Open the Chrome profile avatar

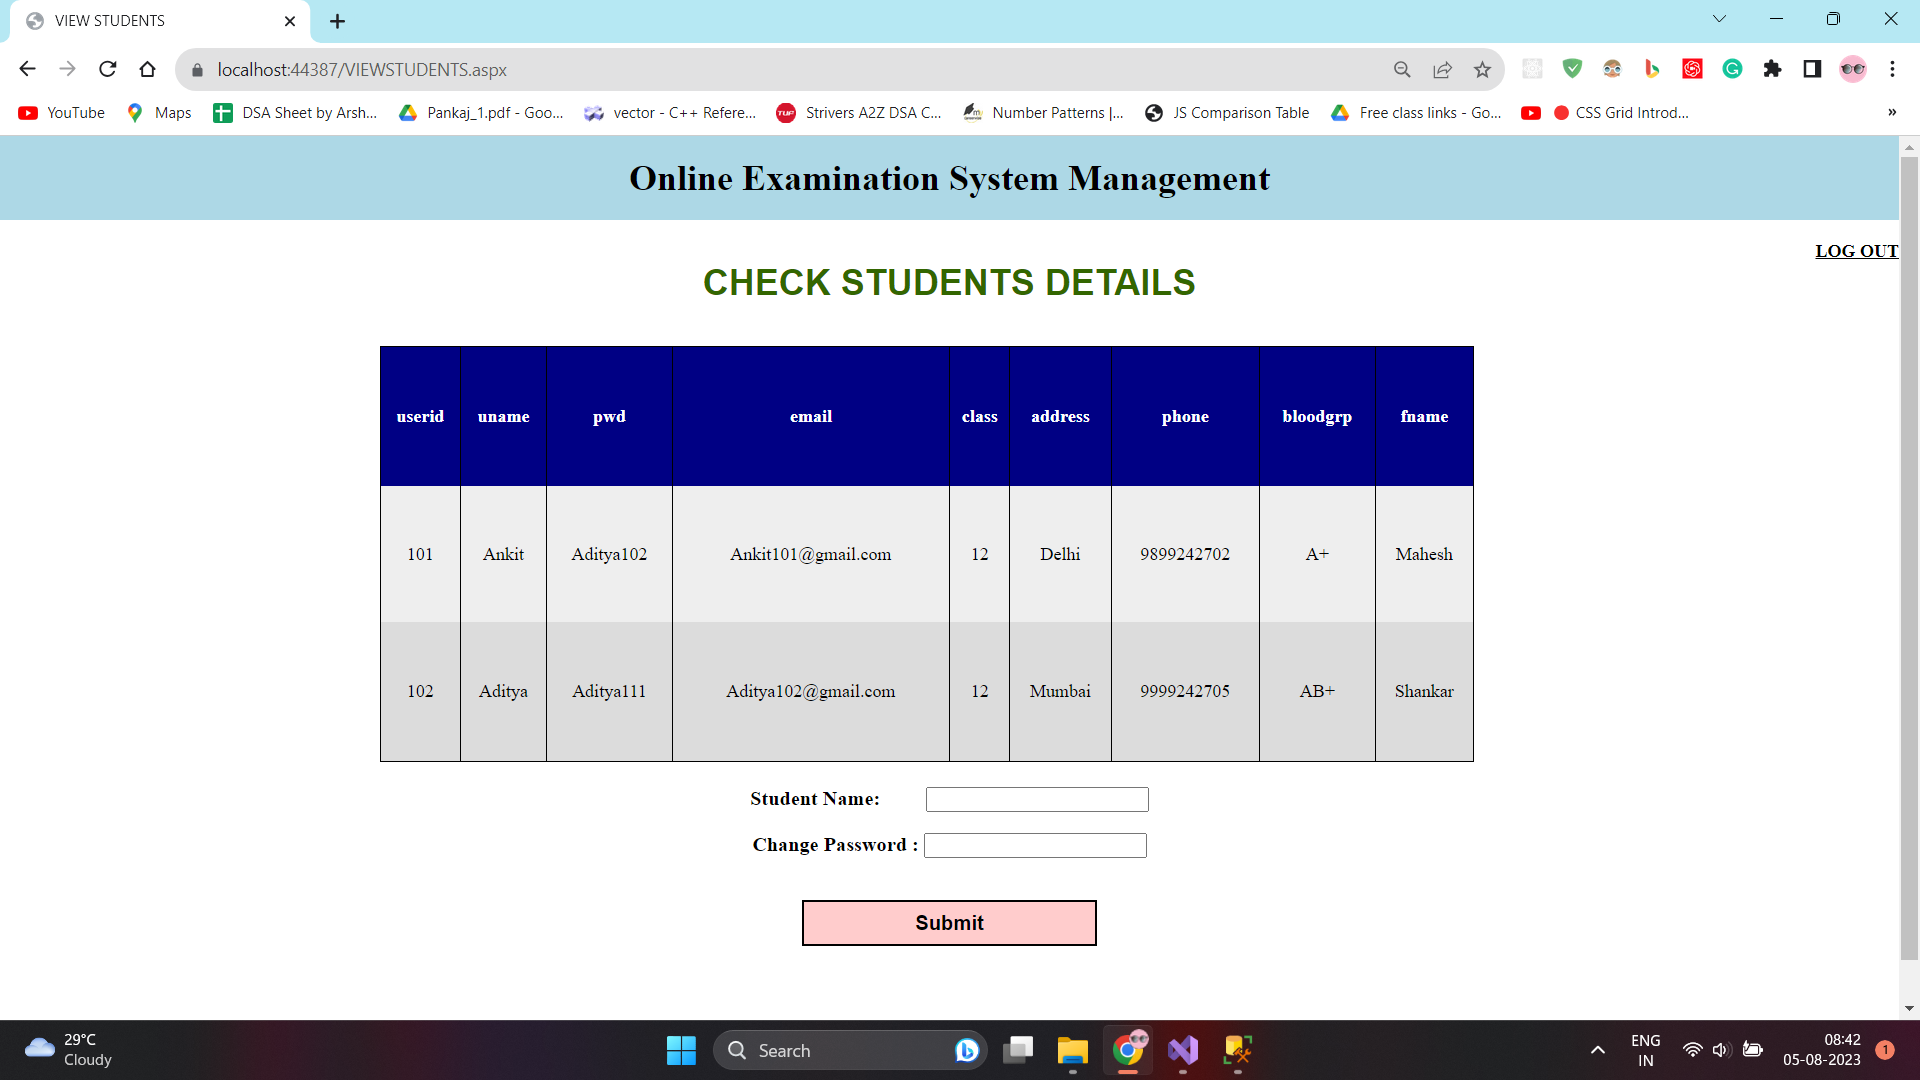tap(1854, 69)
